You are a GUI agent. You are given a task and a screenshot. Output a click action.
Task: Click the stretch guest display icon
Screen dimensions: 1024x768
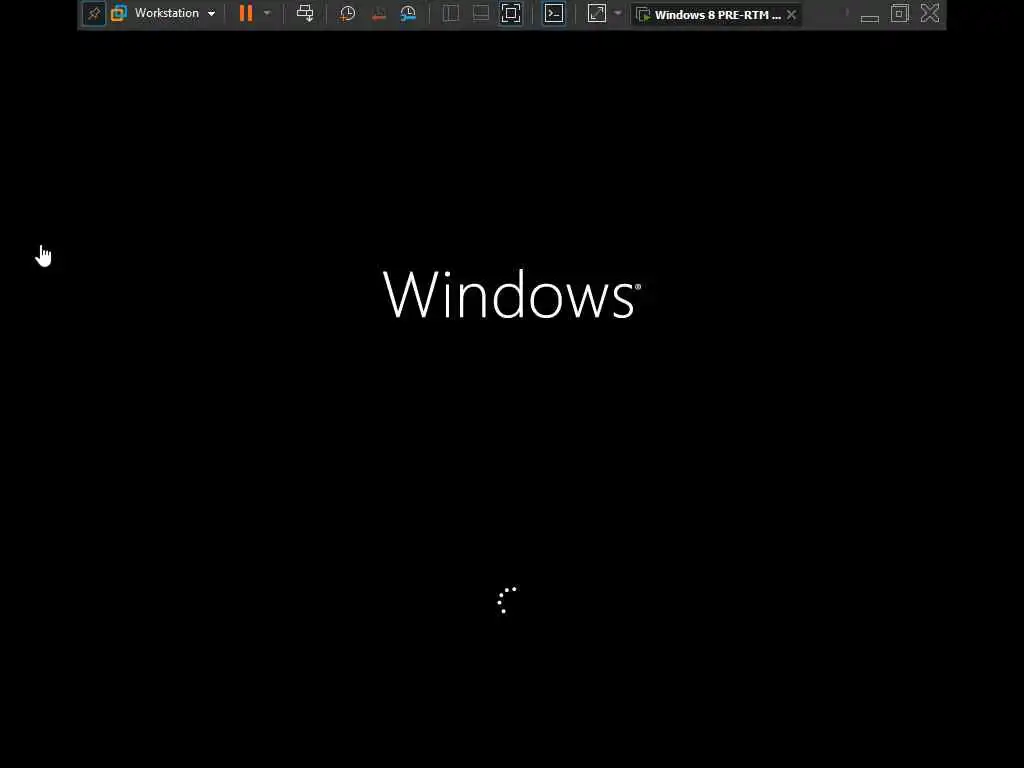[597, 13]
